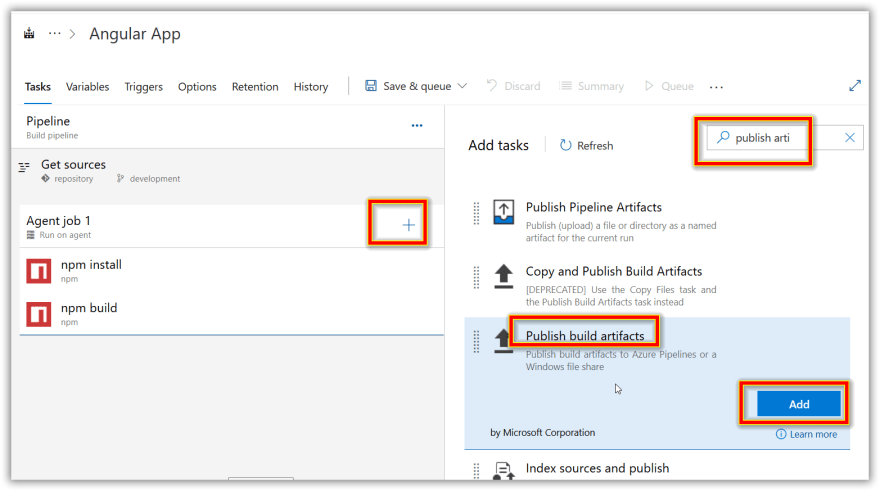Expand the Save & queue dropdown chevron

point(462,86)
